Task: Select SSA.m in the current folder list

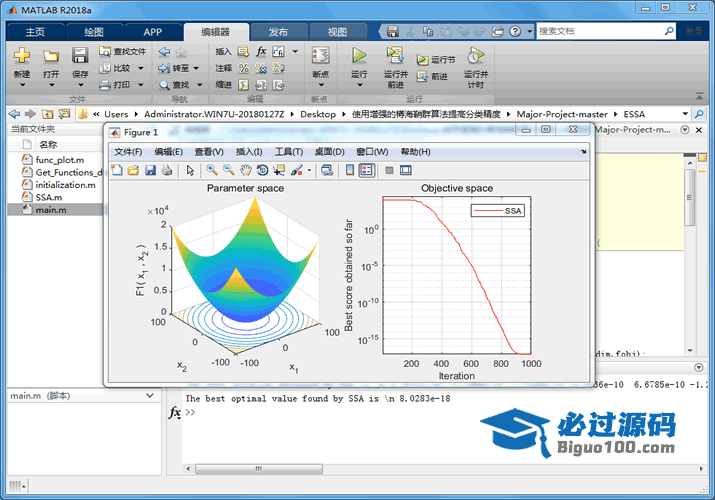Action: tap(49, 197)
